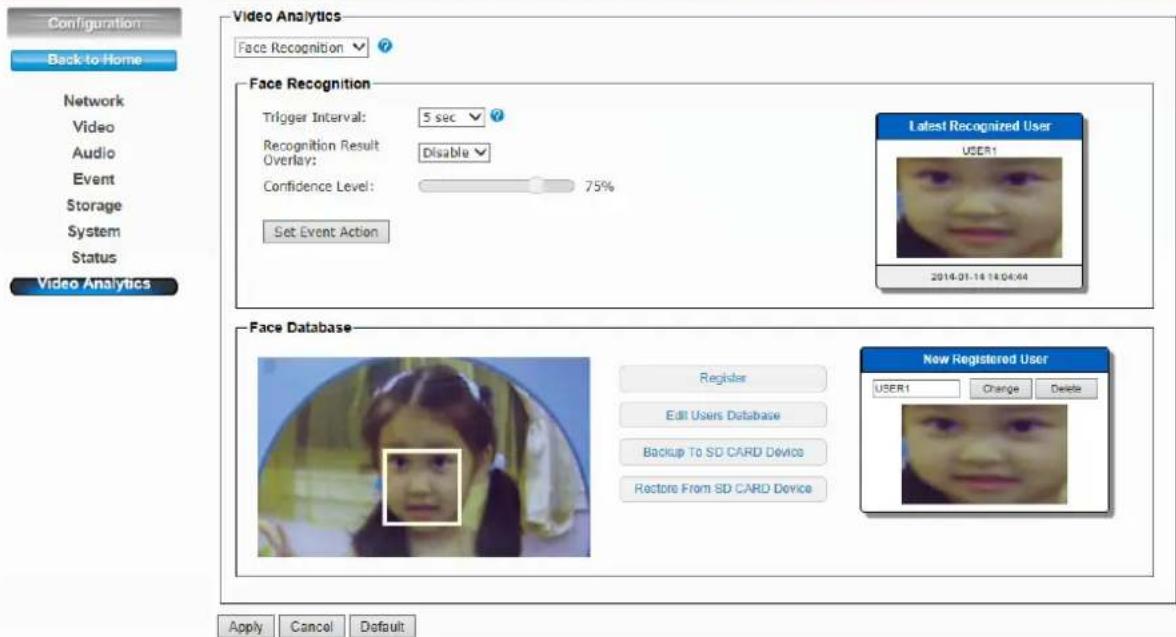
Task: Open help icon next to Trigger Interval
Action: click(496, 116)
